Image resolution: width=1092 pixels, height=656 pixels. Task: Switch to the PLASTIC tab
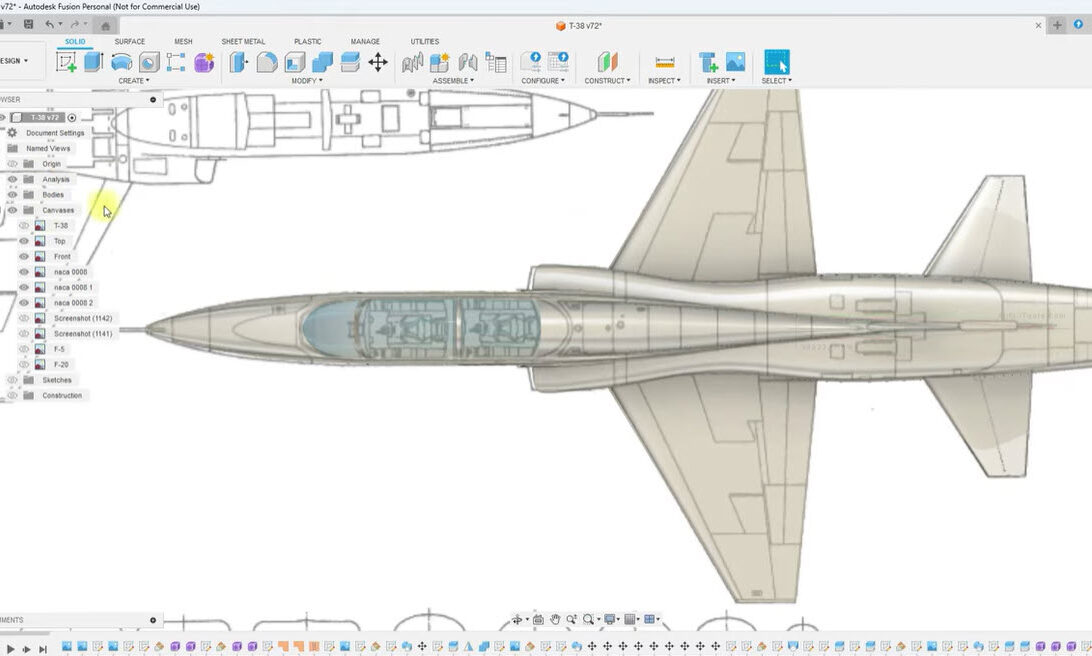pyautogui.click(x=308, y=42)
